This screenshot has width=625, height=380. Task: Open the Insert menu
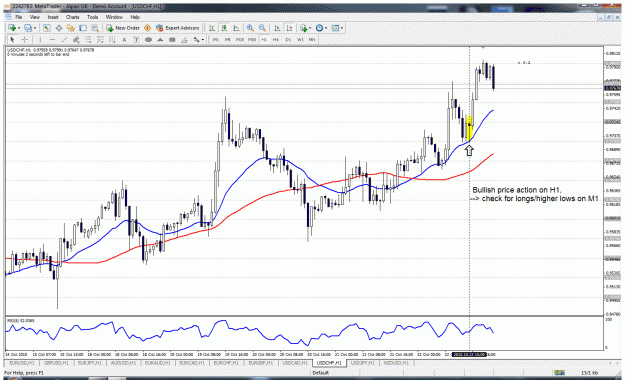tap(53, 17)
